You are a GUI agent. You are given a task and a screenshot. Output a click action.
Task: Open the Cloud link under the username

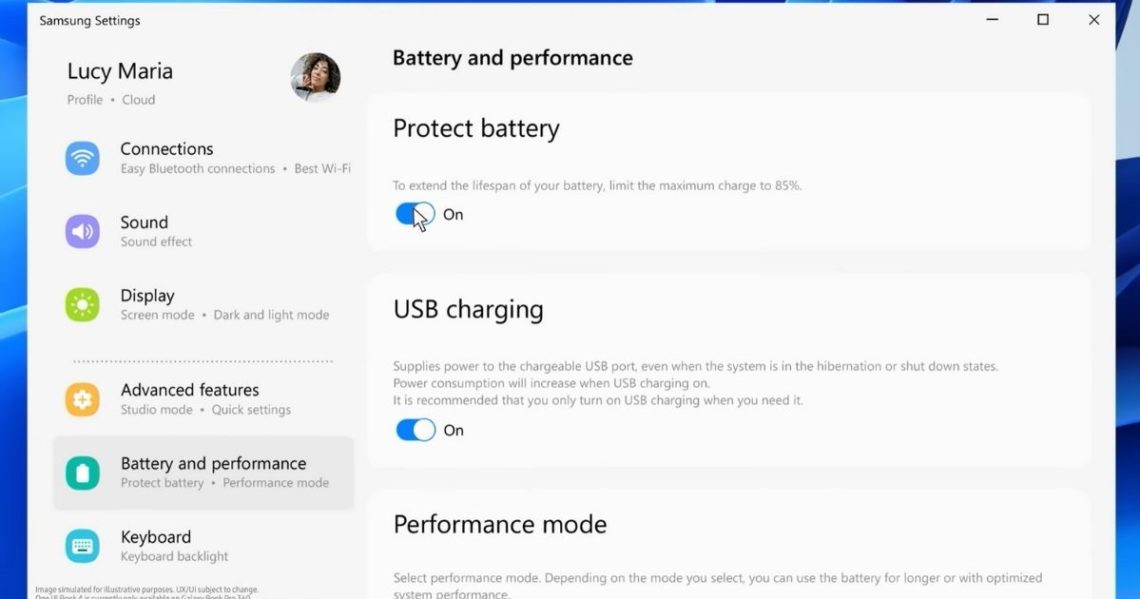[x=138, y=99]
